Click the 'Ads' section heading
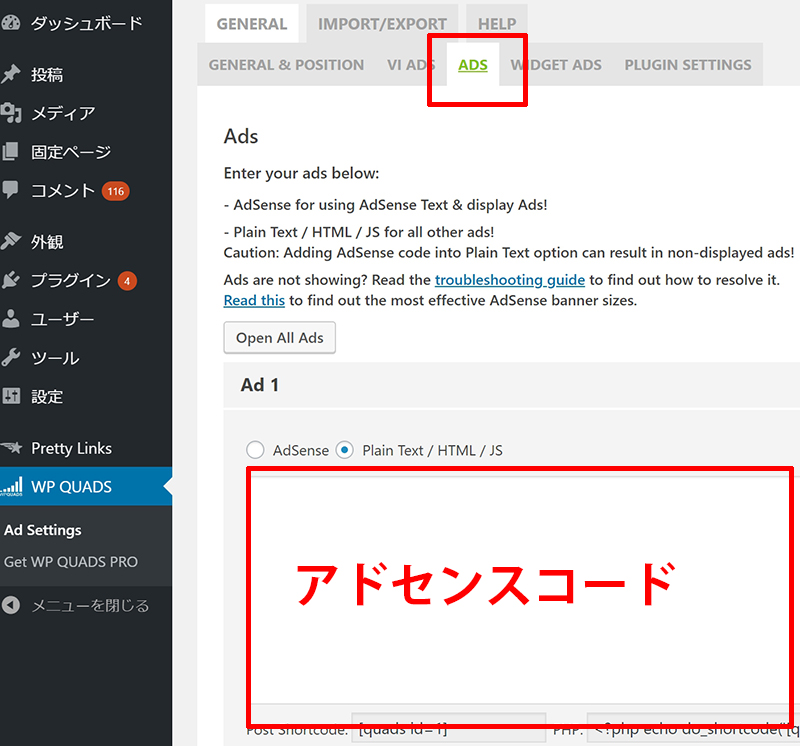Image resolution: width=800 pixels, height=746 pixels. [241, 136]
